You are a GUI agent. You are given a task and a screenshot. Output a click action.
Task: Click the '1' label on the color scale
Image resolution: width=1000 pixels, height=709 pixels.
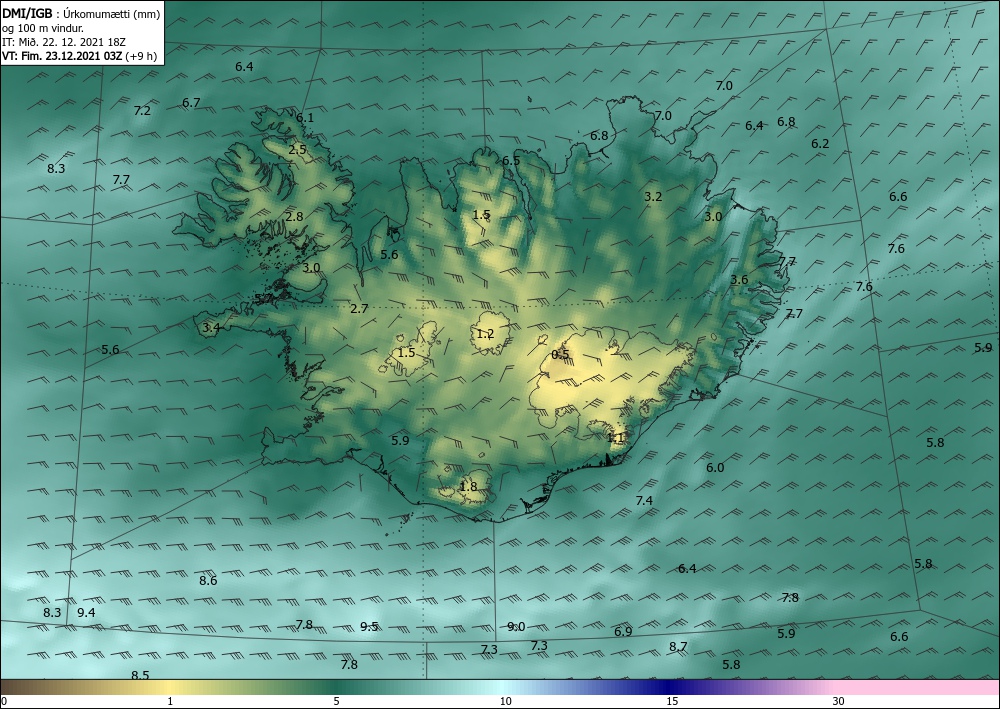click(x=170, y=701)
